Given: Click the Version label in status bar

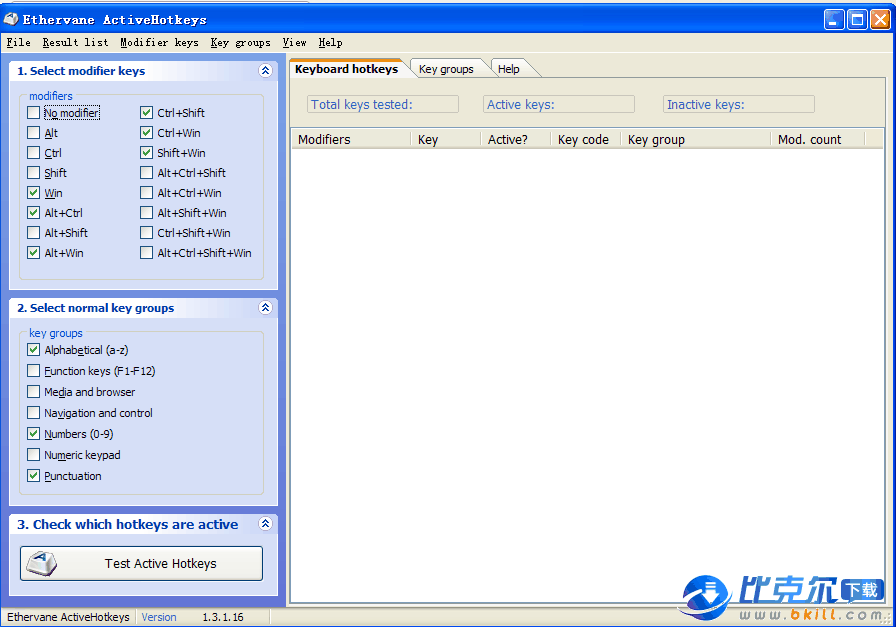Looking at the screenshot, I should (x=159, y=617).
